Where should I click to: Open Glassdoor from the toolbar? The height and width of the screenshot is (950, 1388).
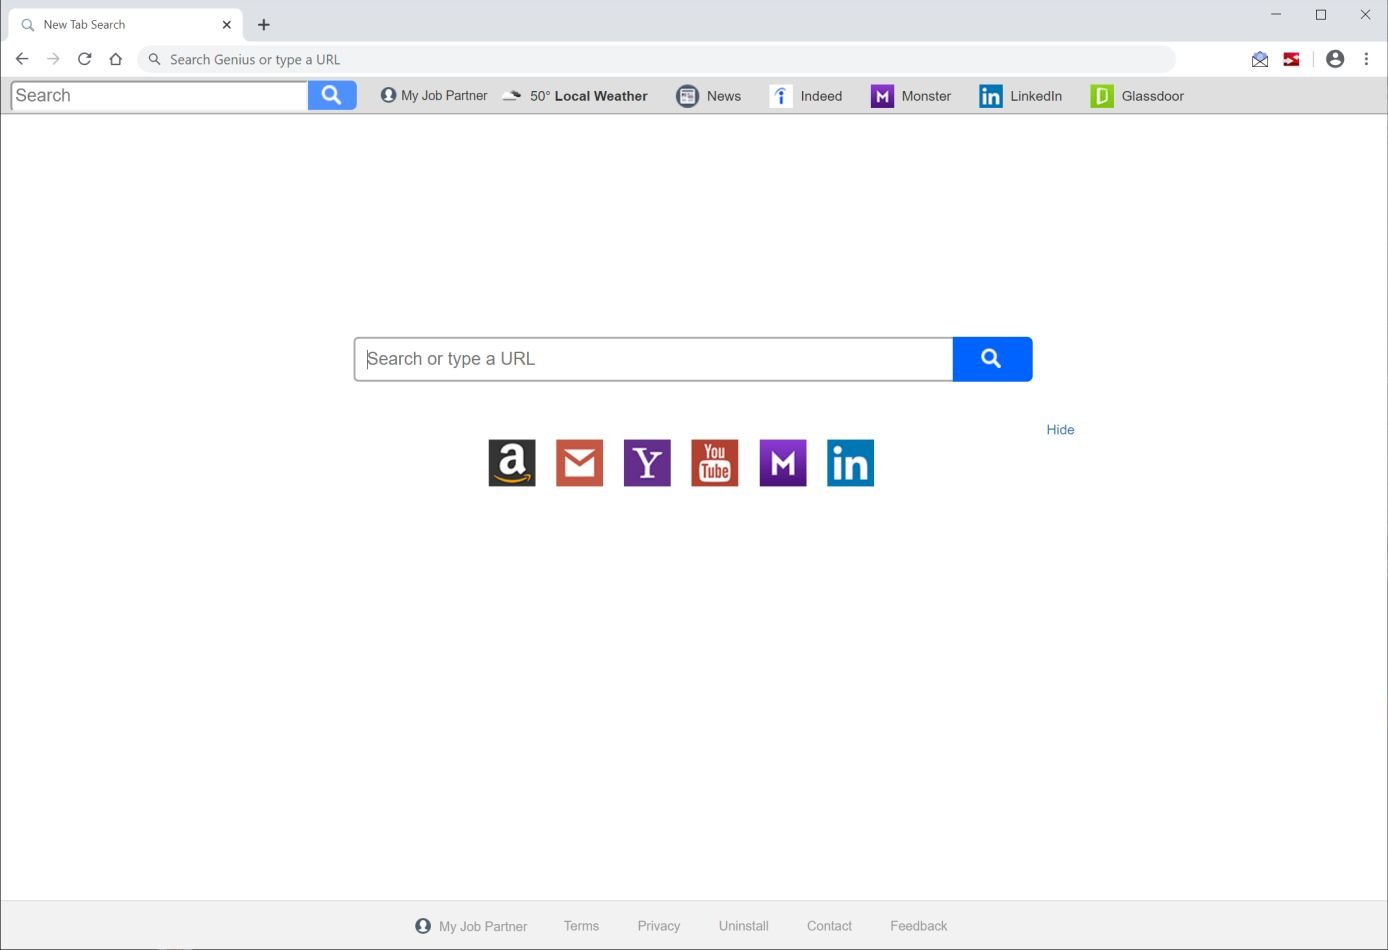[x=1138, y=96]
